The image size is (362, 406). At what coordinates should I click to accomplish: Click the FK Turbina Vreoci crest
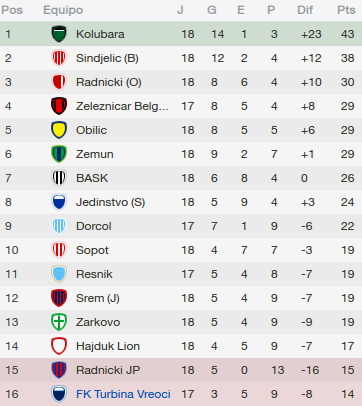pyautogui.click(x=59, y=394)
